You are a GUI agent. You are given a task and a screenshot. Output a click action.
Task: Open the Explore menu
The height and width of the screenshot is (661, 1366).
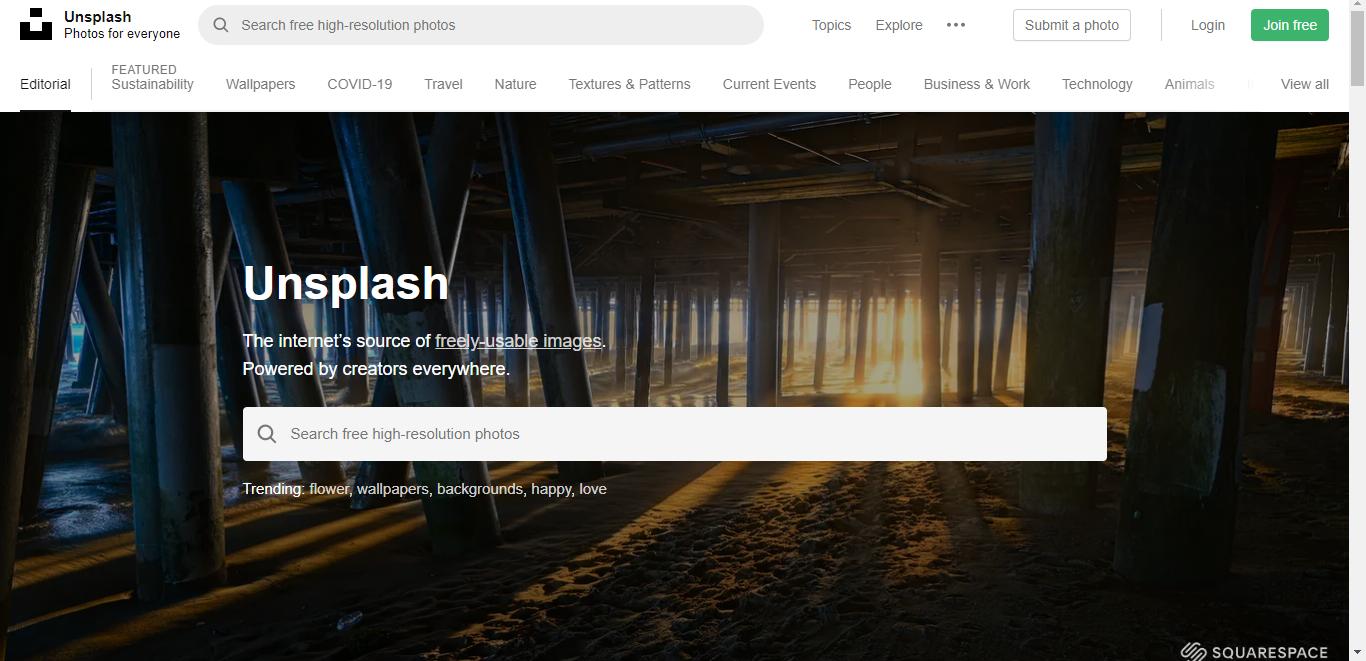click(899, 25)
